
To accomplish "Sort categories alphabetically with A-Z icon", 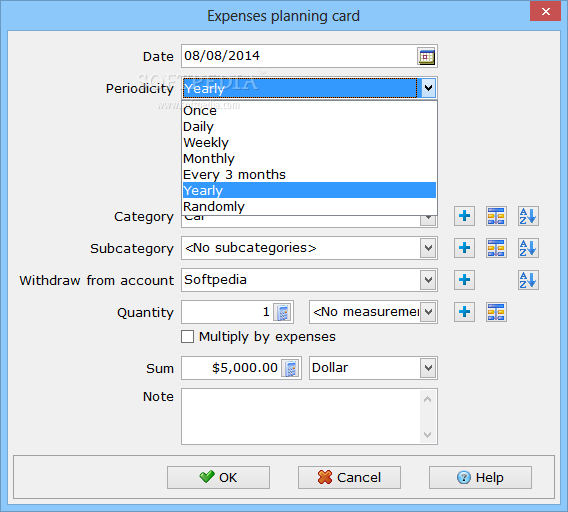I will [x=528, y=216].
